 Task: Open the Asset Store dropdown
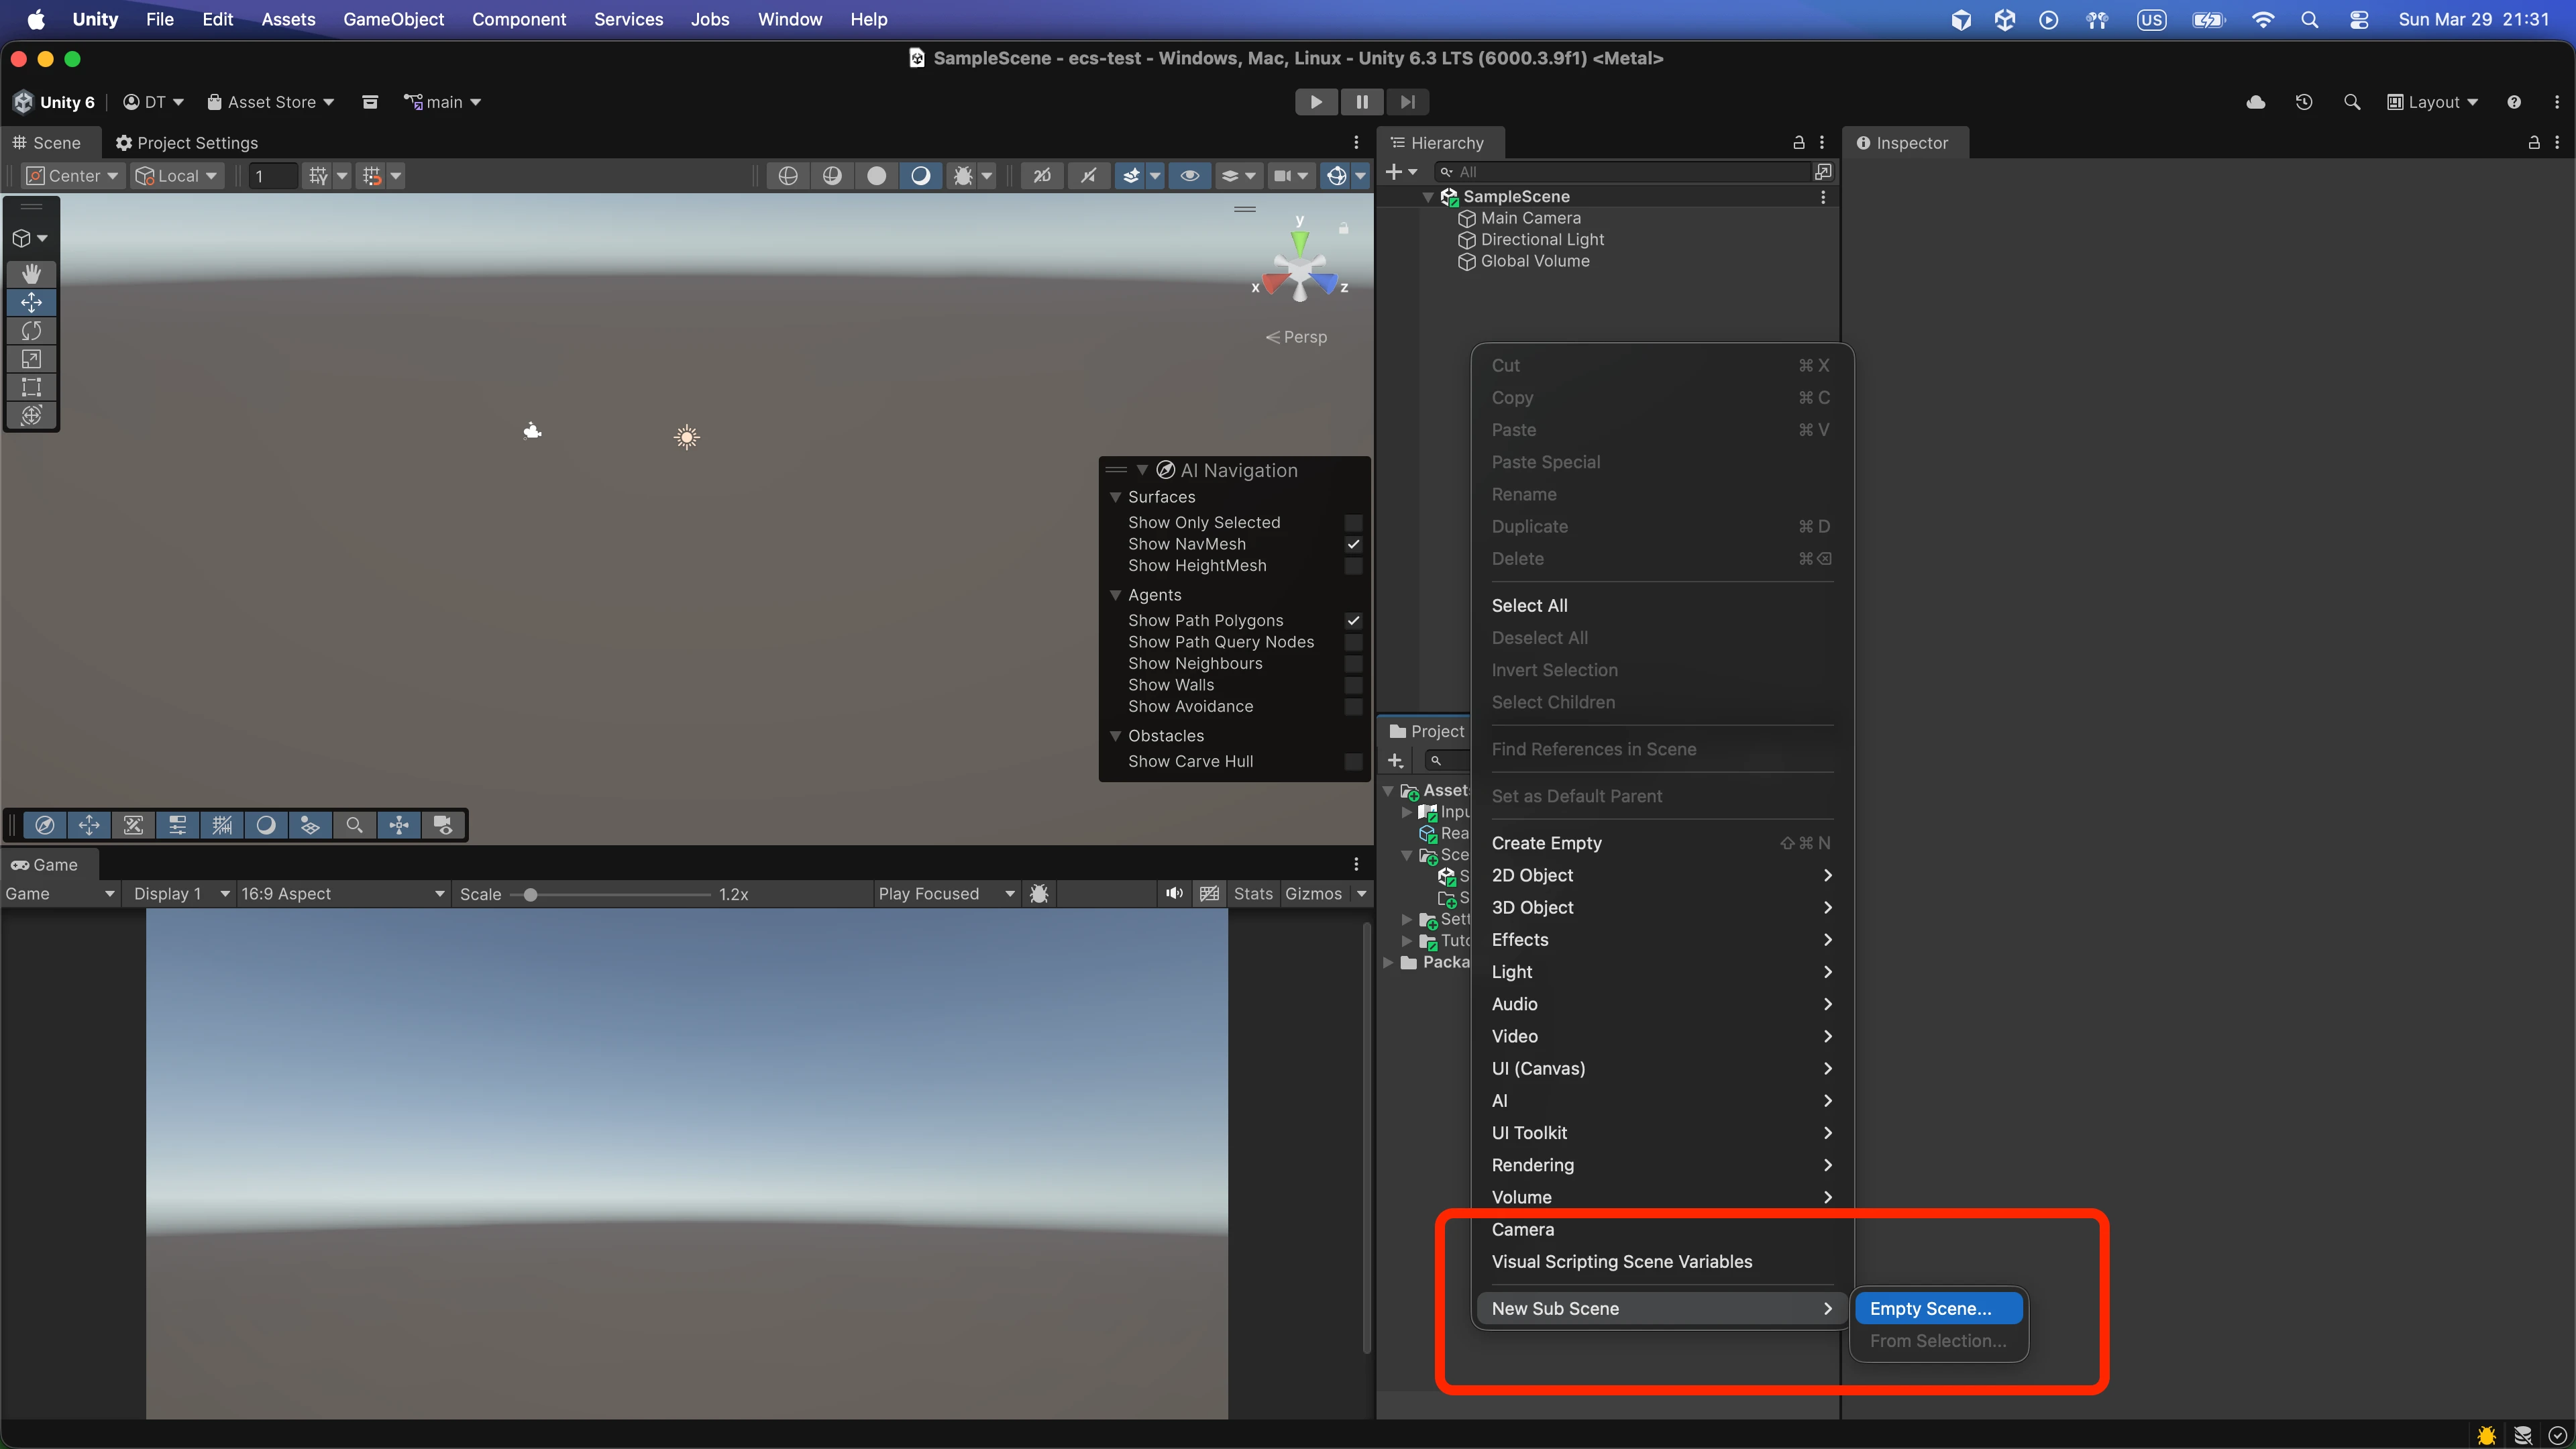click(270, 102)
